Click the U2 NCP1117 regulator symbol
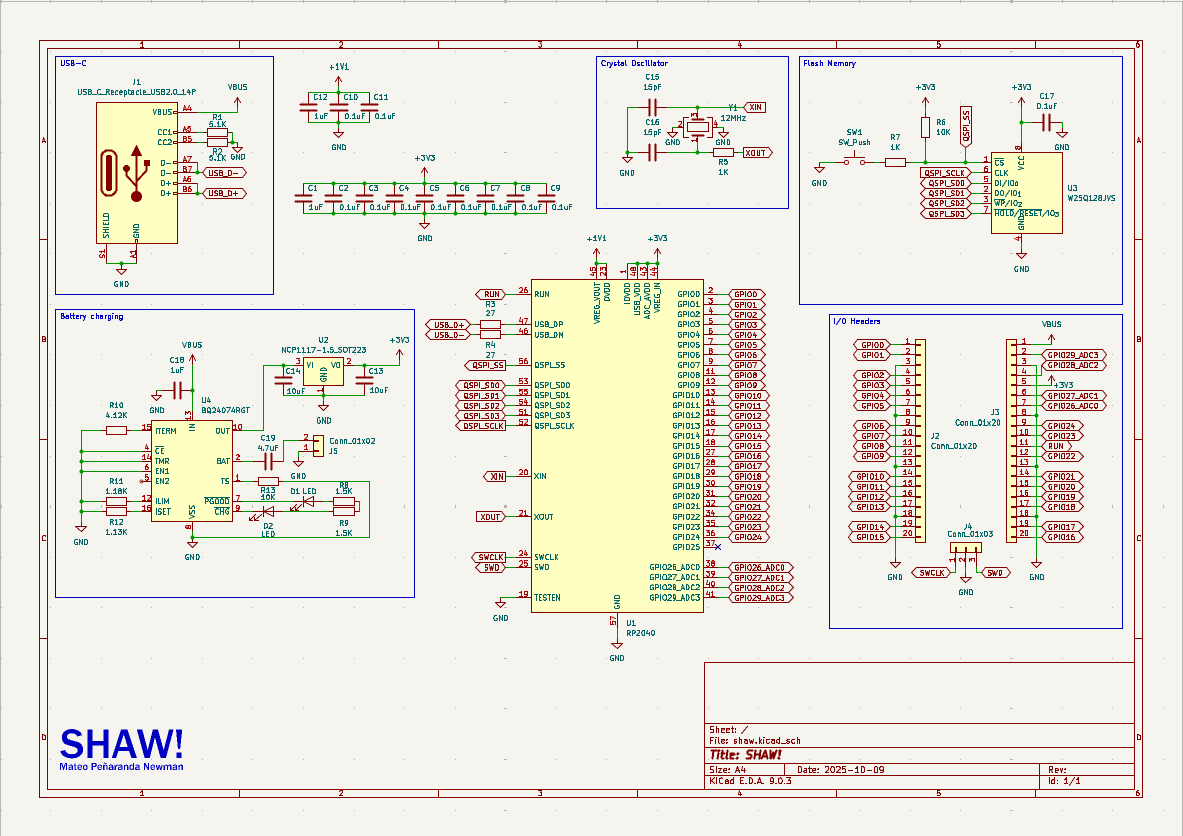 323,372
